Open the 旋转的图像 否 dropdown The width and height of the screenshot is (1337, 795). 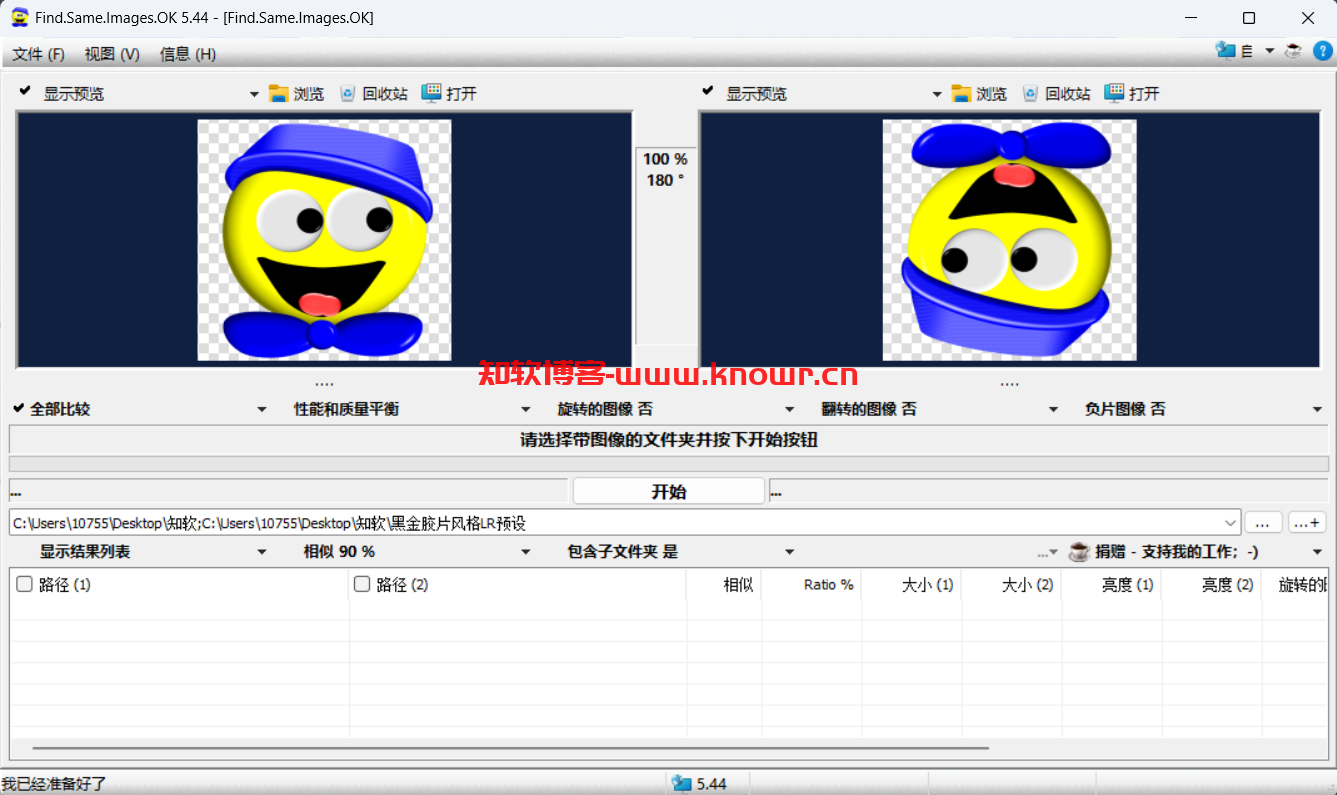[789, 409]
